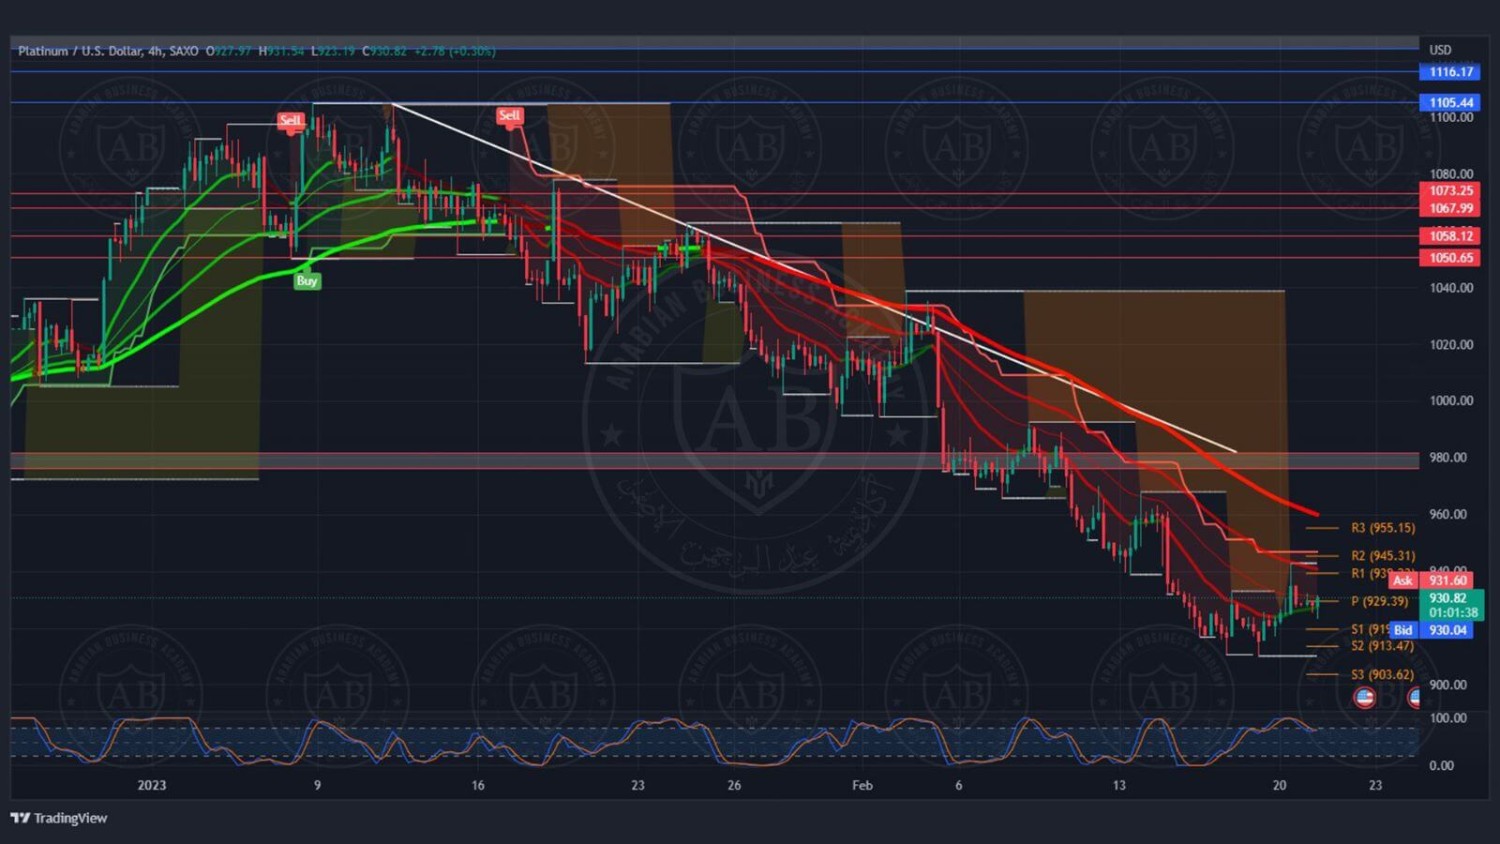
Task: Click the 960.00 price axis tick
Action: 1448,515
